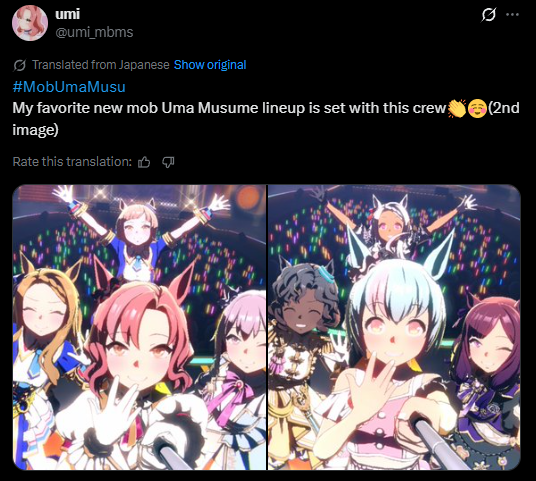Click the "Translated from Japanese" label

(x=100, y=65)
